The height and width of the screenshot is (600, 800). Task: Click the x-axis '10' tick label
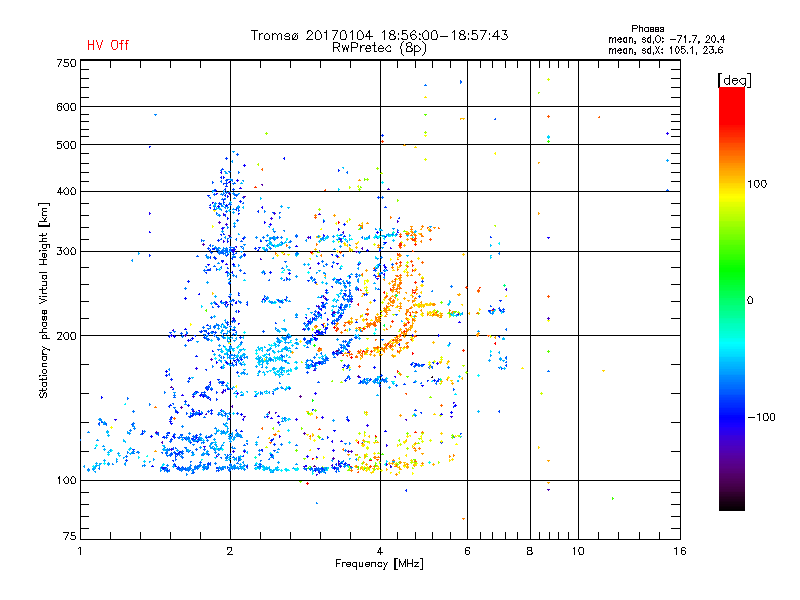[578, 551]
